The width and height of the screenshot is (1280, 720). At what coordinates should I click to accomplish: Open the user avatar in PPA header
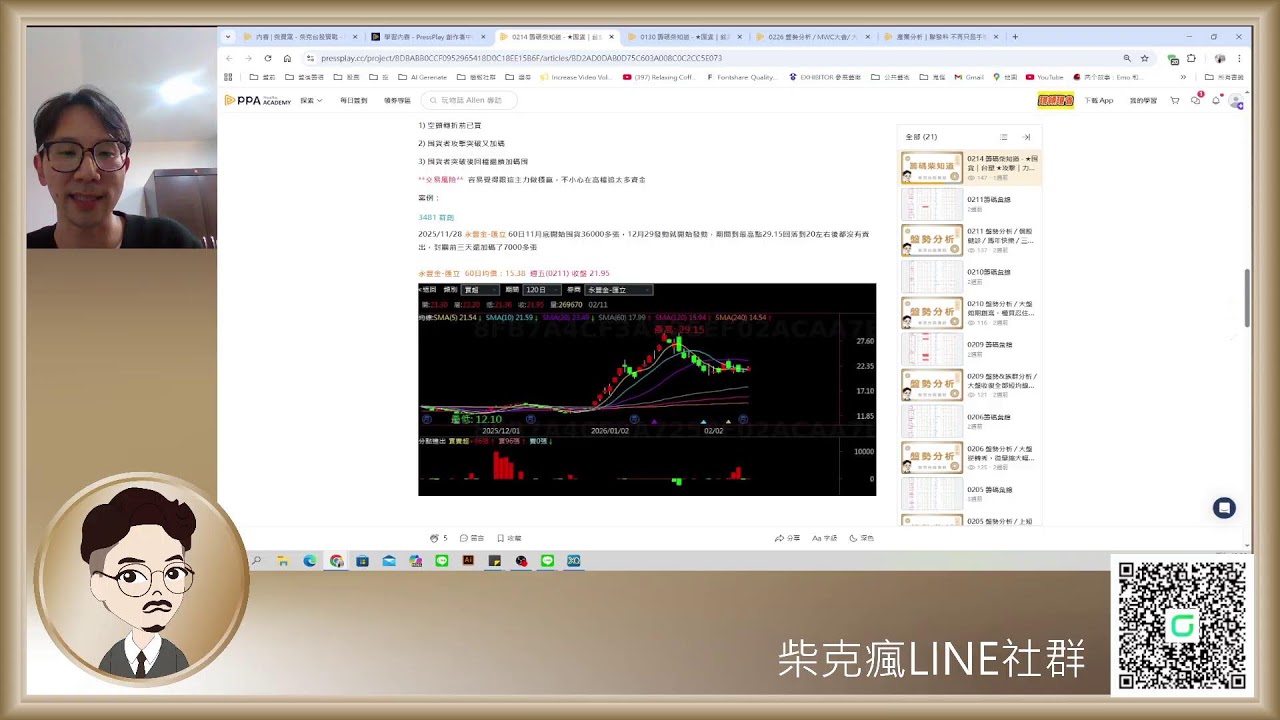pos(1237,101)
